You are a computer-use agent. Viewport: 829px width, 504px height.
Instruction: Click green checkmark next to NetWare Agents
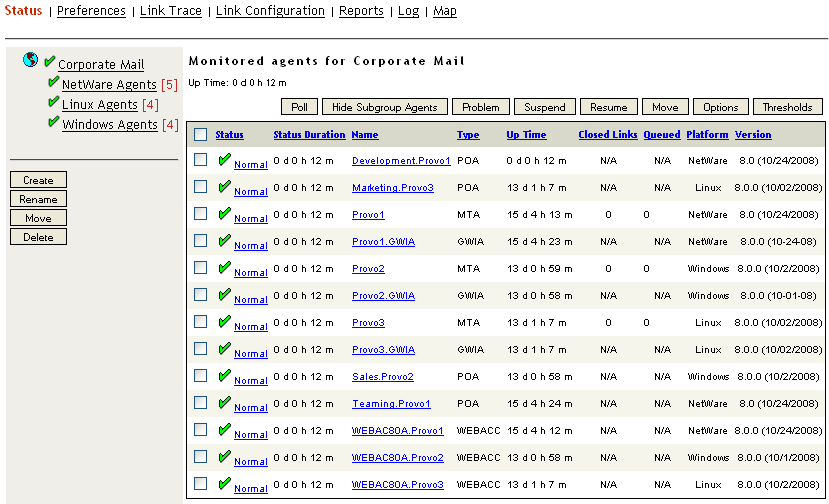(x=53, y=82)
